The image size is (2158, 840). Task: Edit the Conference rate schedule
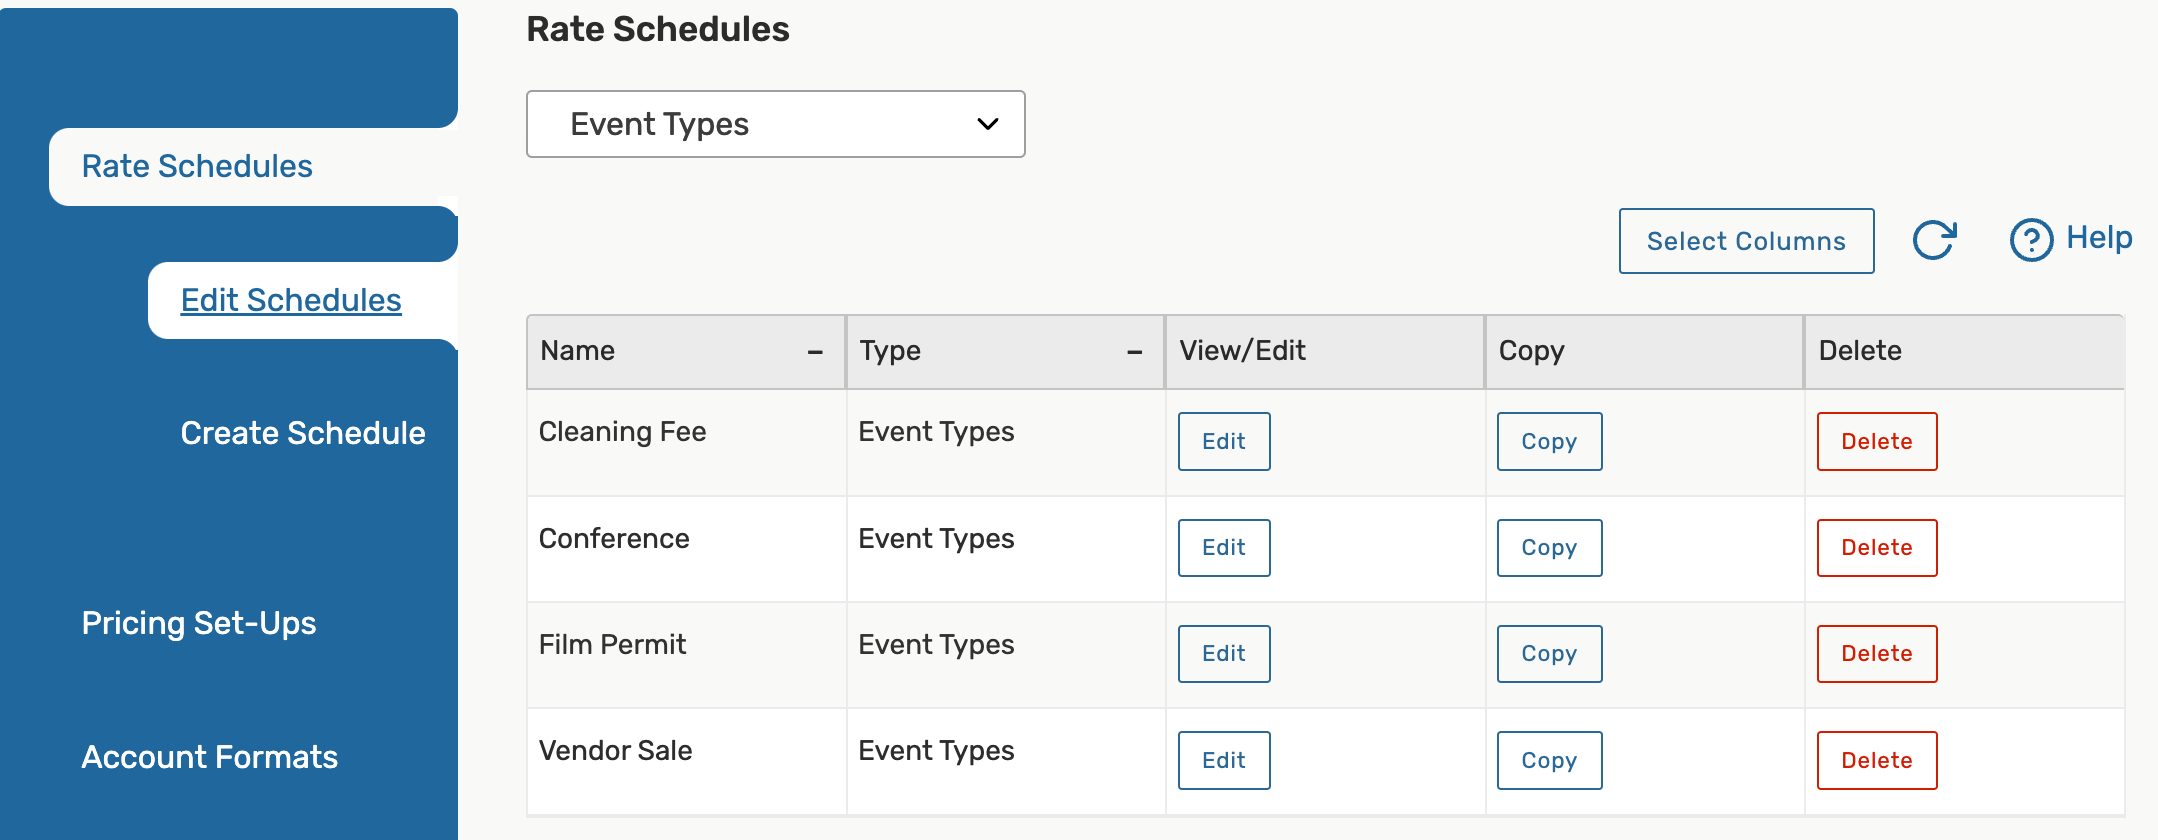pos(1223,548)
